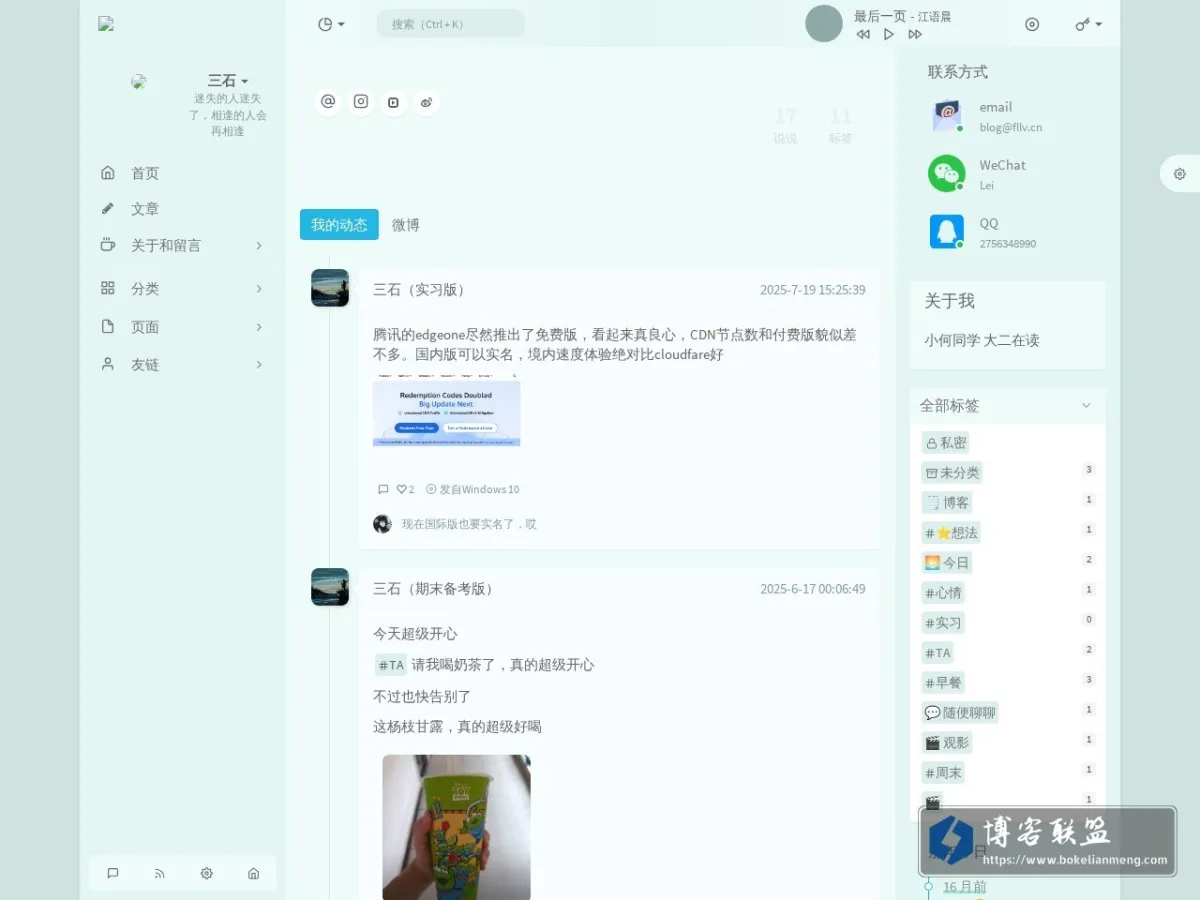Click the comment icon in sidebar footer

pyautogui.click(x=113, y=873)
